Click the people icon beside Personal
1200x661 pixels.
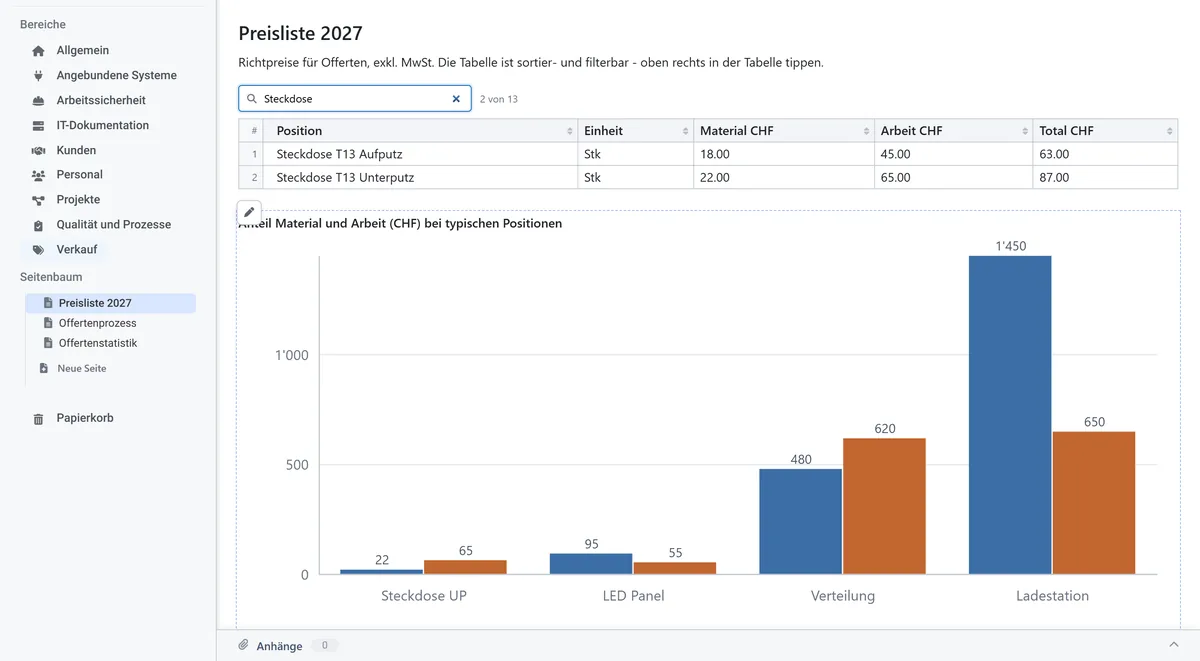click(38, 176)
